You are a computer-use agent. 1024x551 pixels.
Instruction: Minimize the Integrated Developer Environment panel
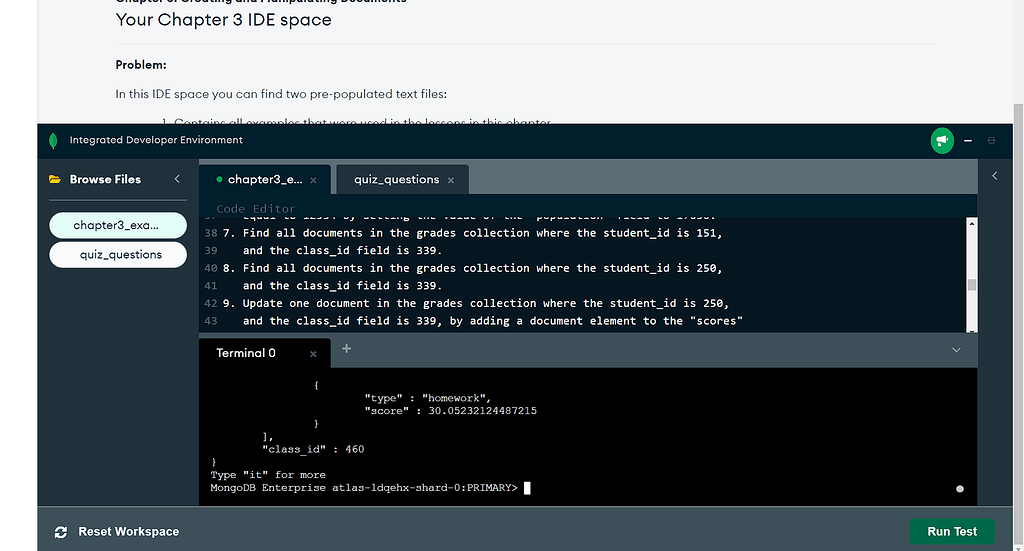[x=968, y=141]
